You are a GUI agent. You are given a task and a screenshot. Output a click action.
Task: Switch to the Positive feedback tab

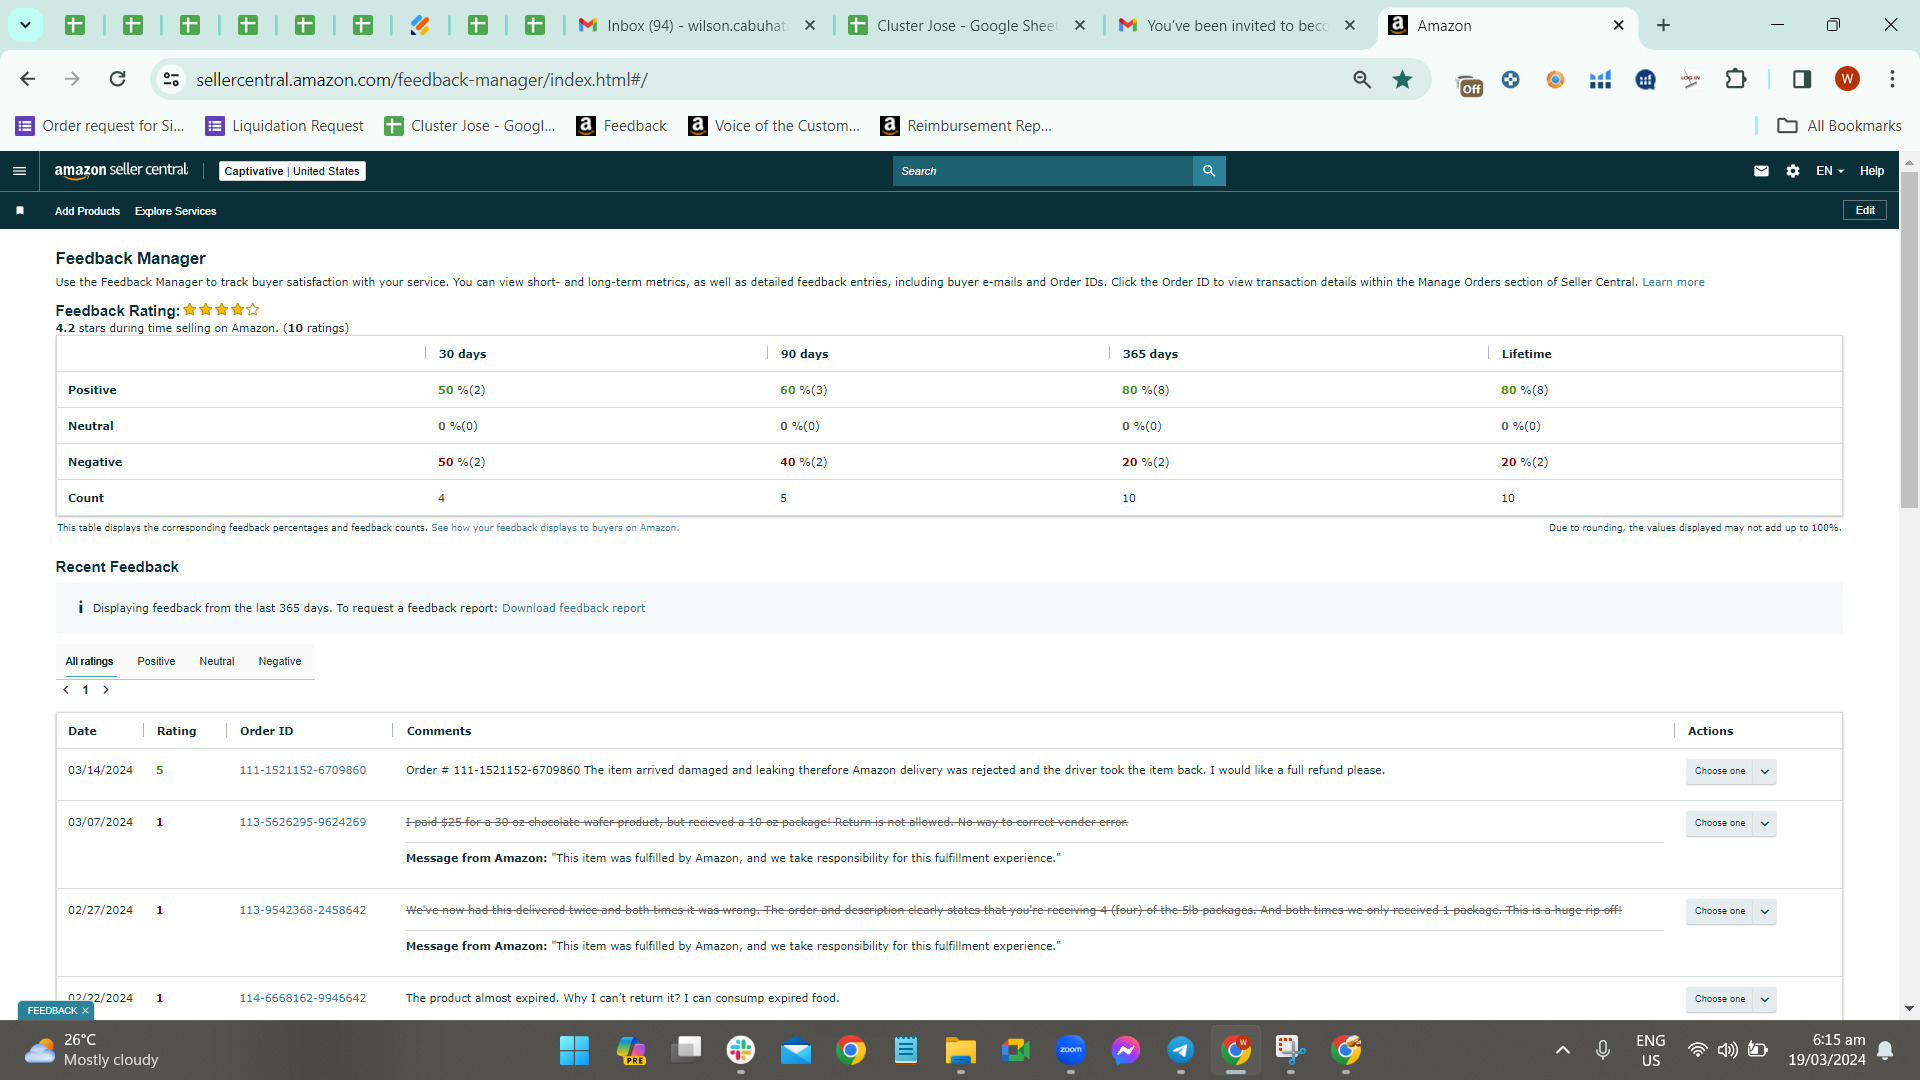156,661
